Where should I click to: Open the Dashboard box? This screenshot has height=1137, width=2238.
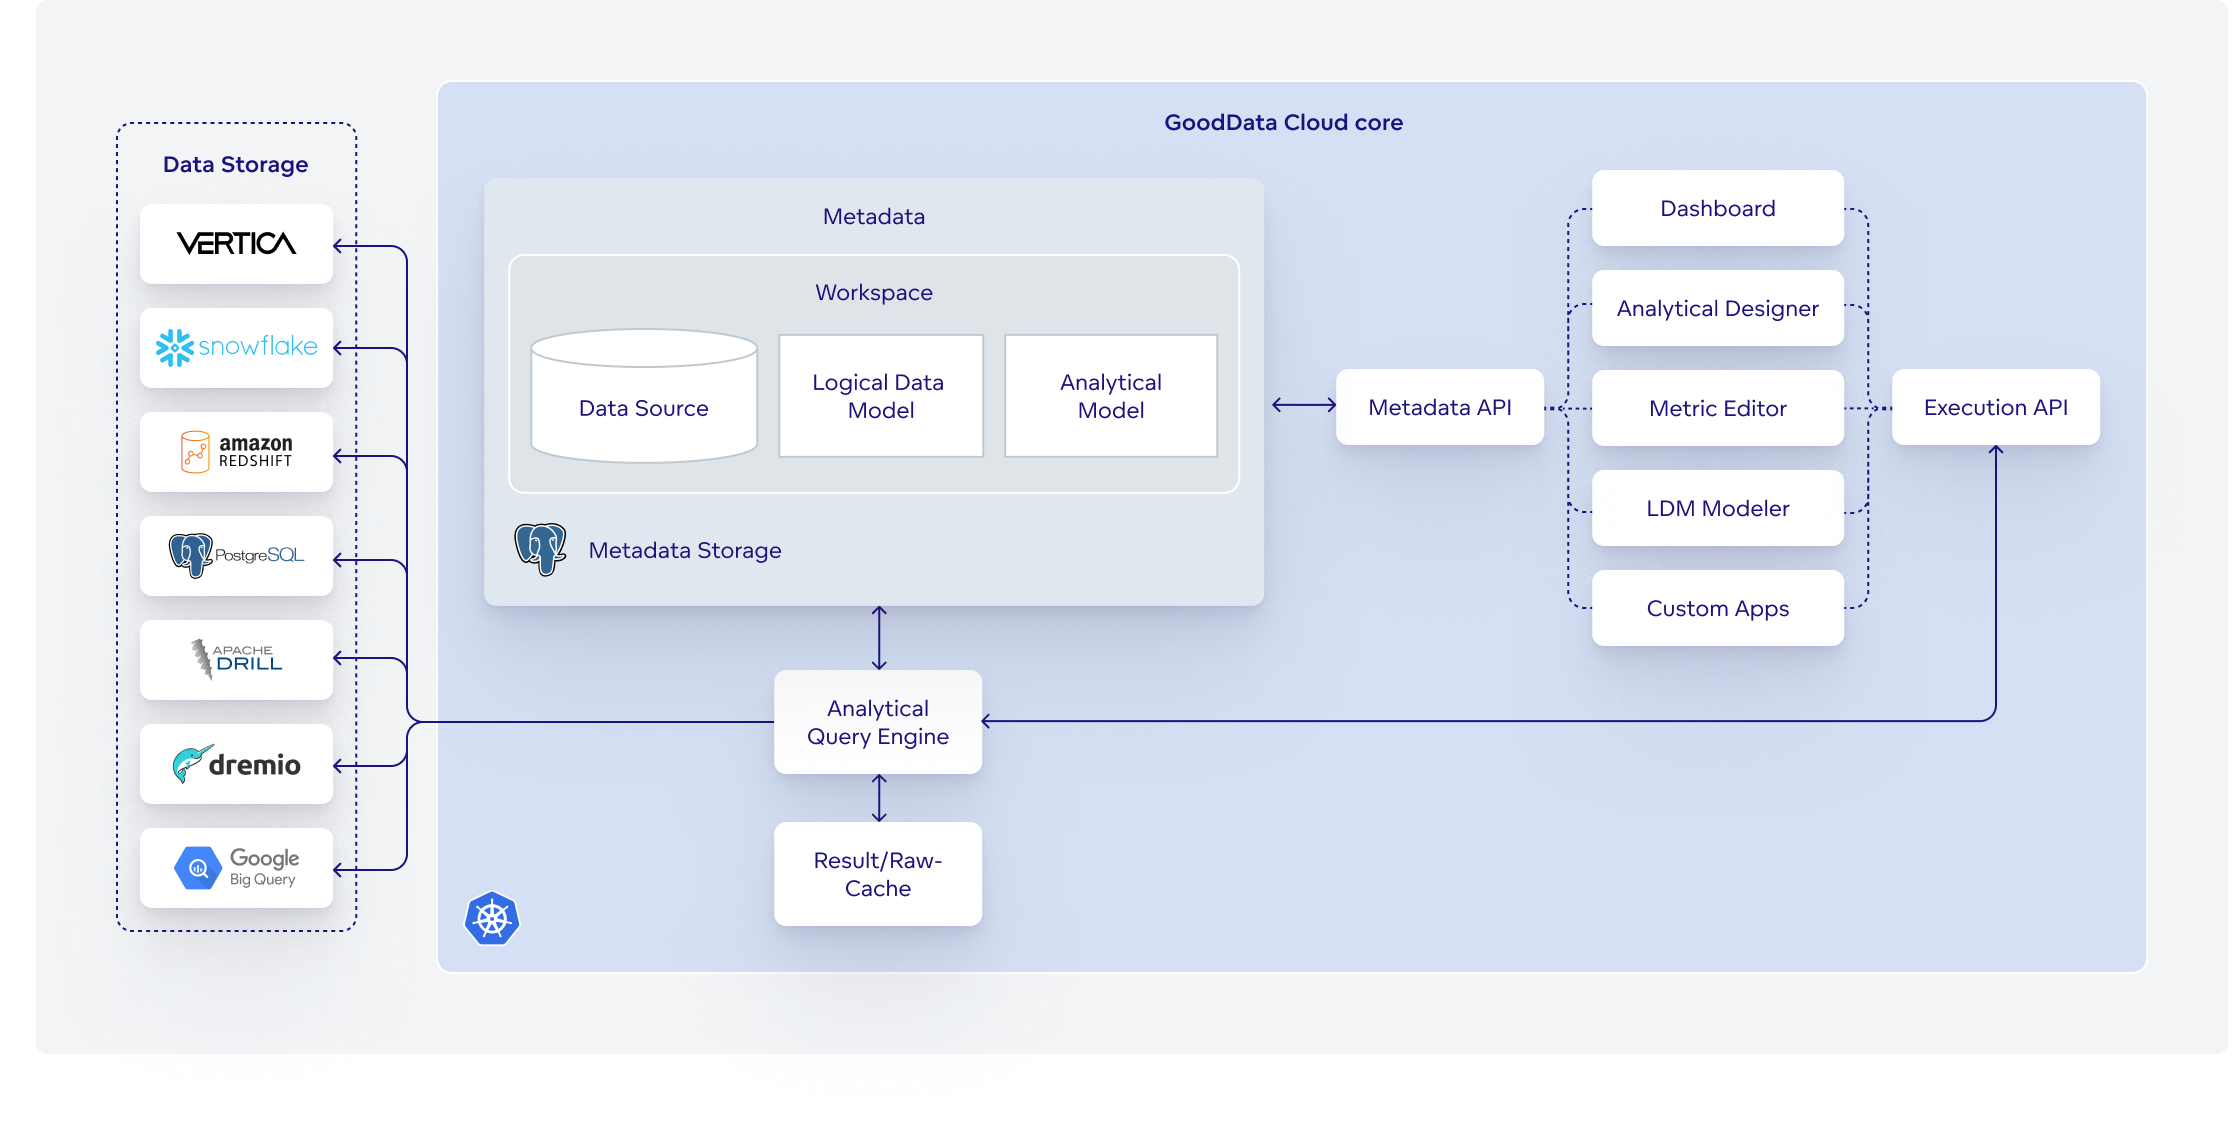coord(1718,208)
